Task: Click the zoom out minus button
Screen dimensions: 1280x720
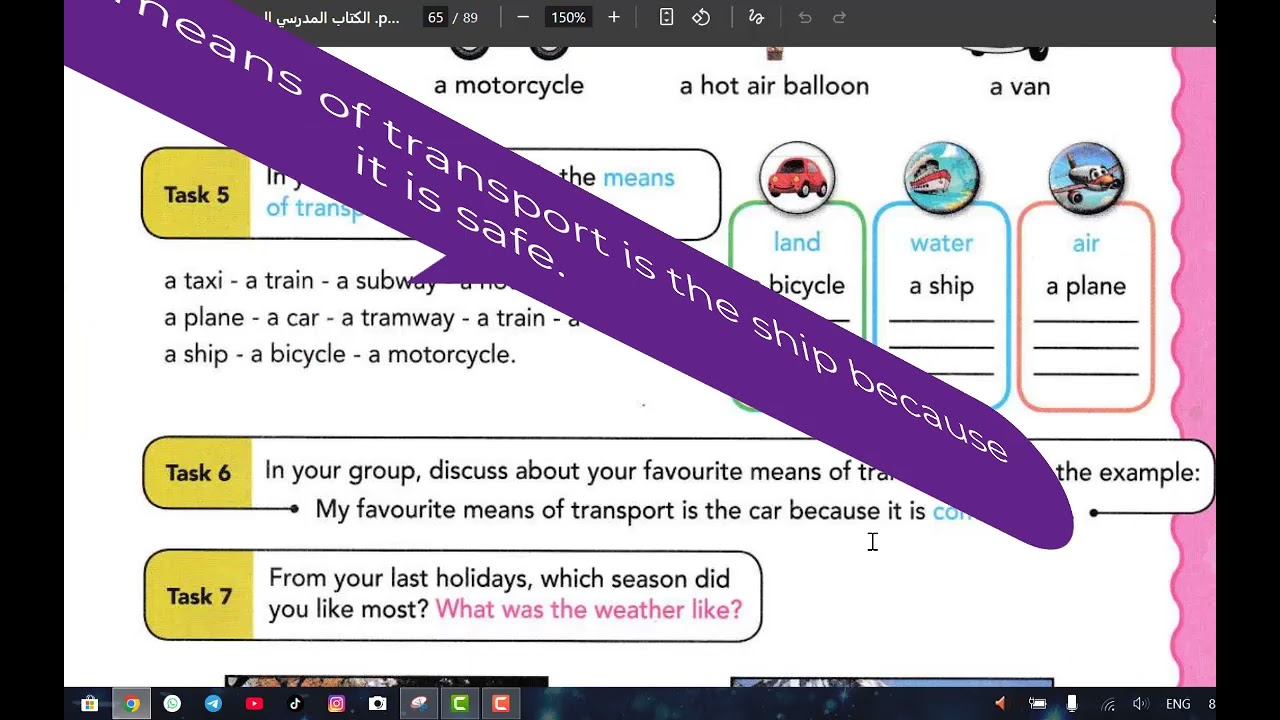Action: pyautogui.click(x=523, y=17)
